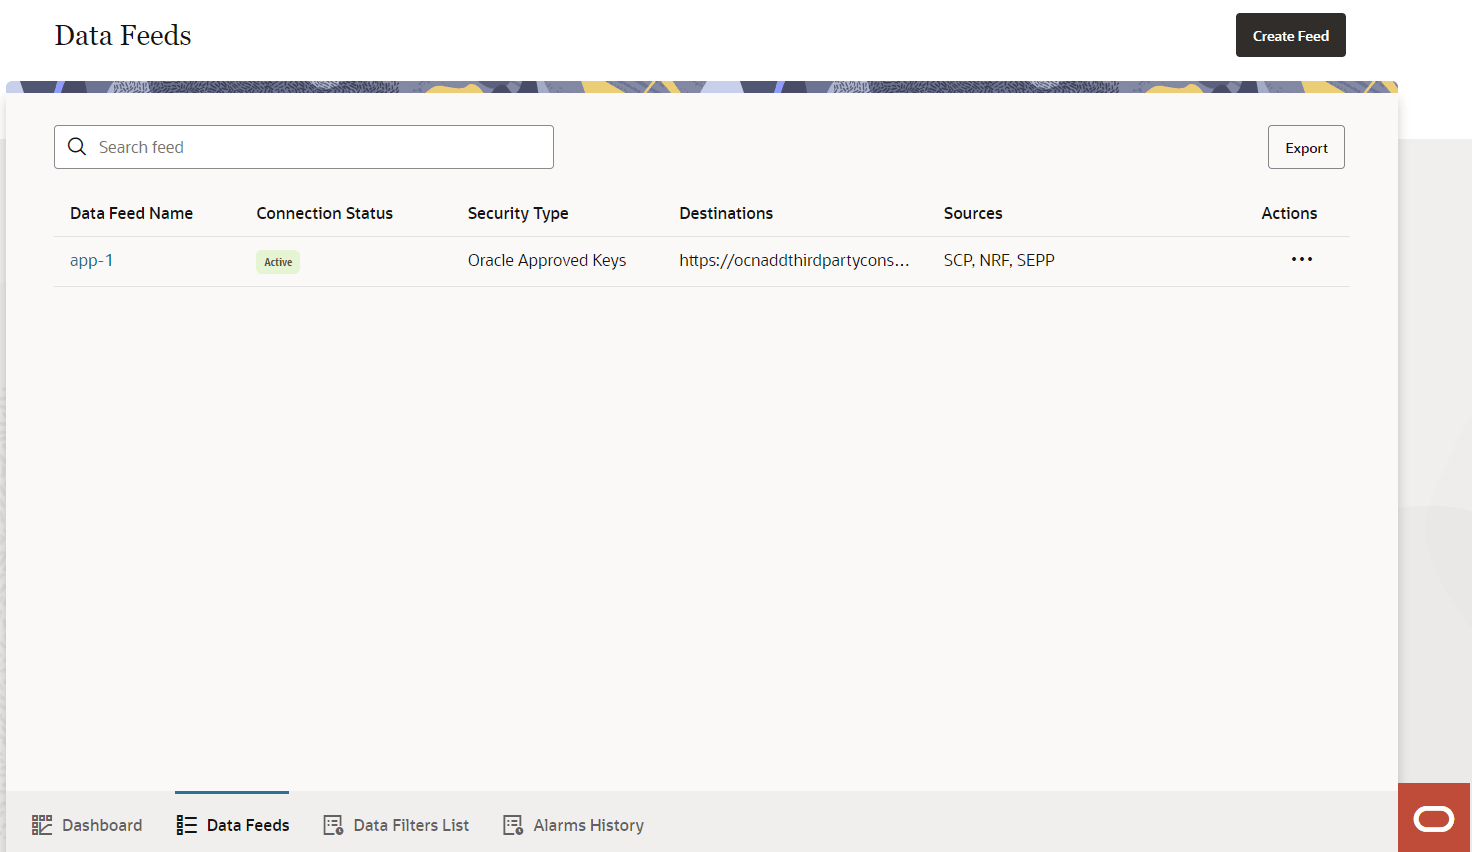
Task: Click the Dashboard chart icon
Action: 42,825
